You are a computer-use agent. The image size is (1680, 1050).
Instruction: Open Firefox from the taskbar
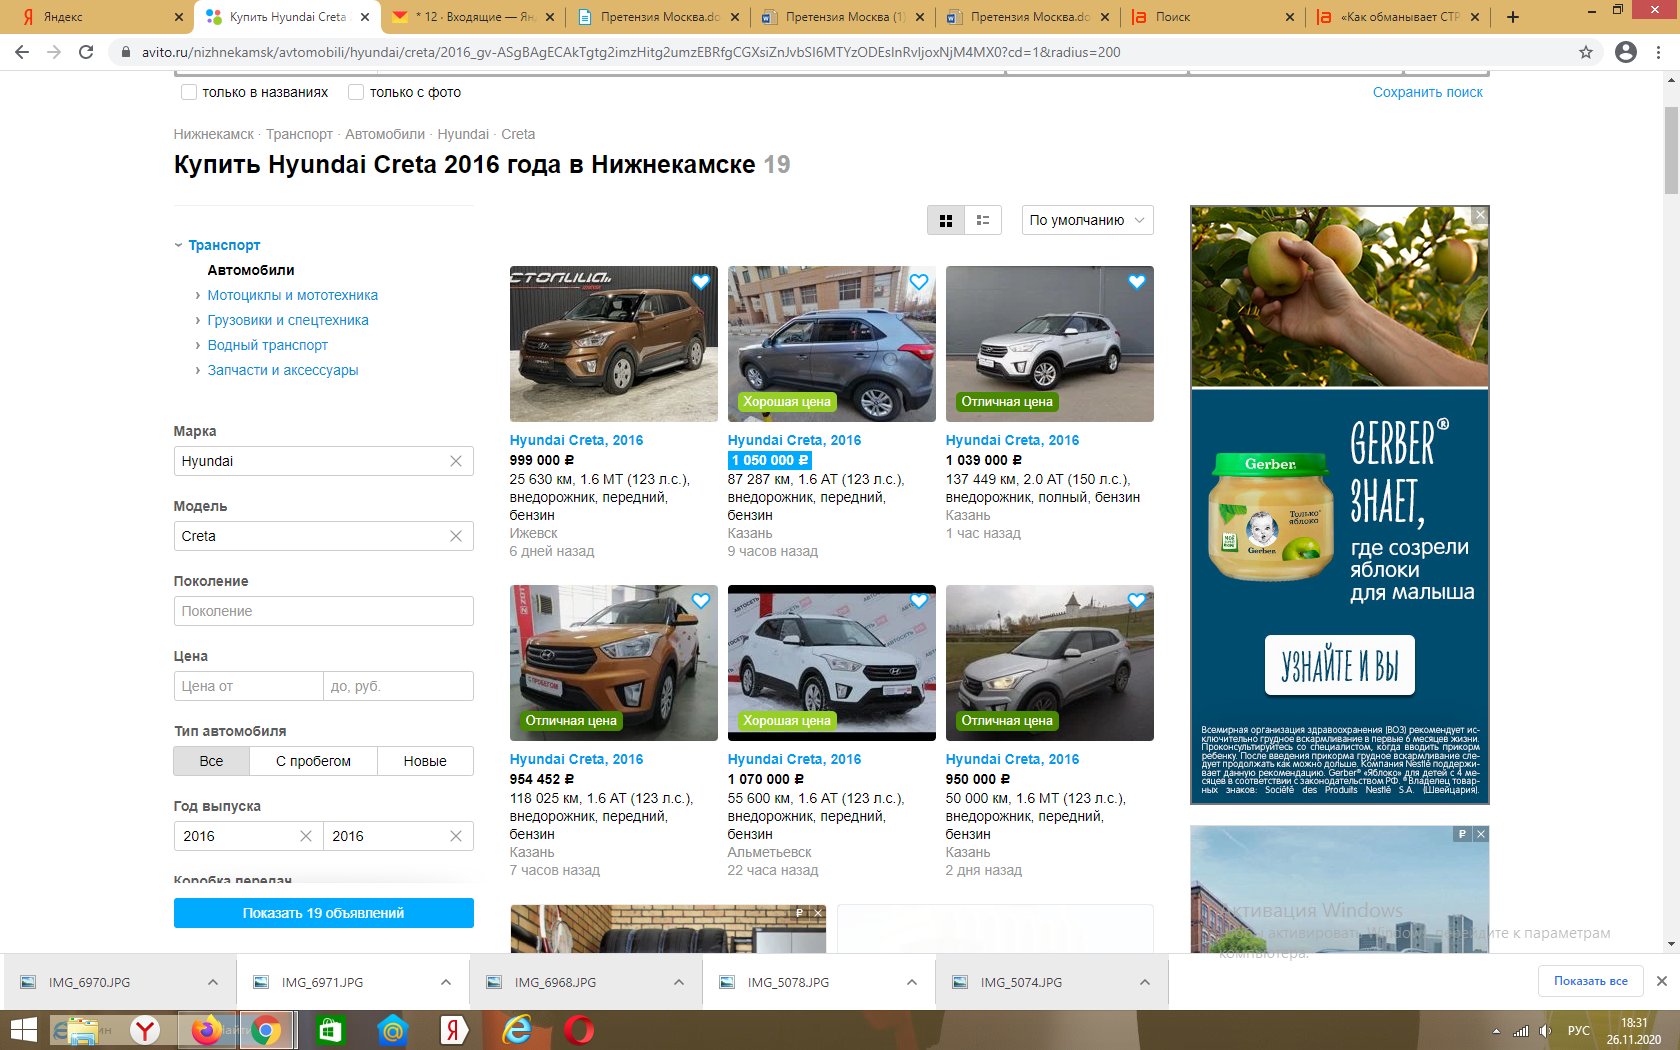[207, 1030]
